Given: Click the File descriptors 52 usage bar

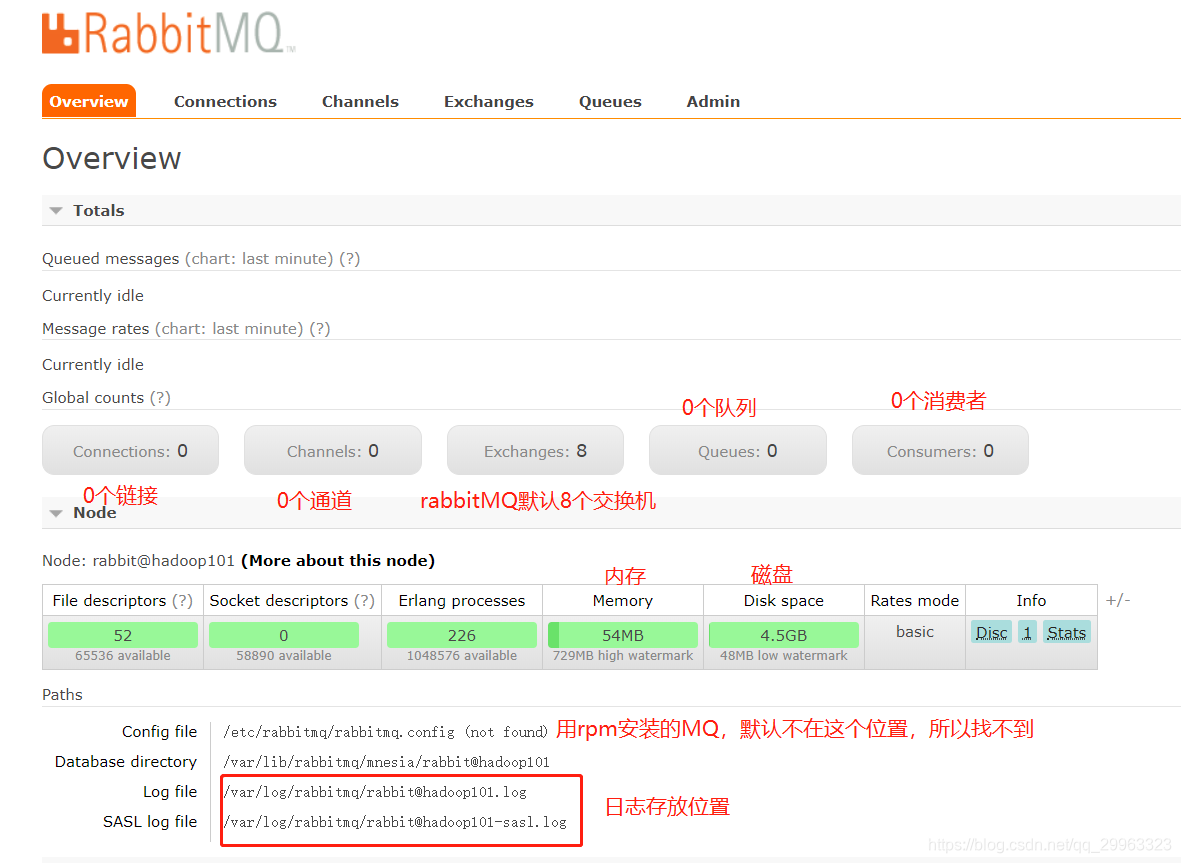Looking at the screenshot, I should click(123, 635).
